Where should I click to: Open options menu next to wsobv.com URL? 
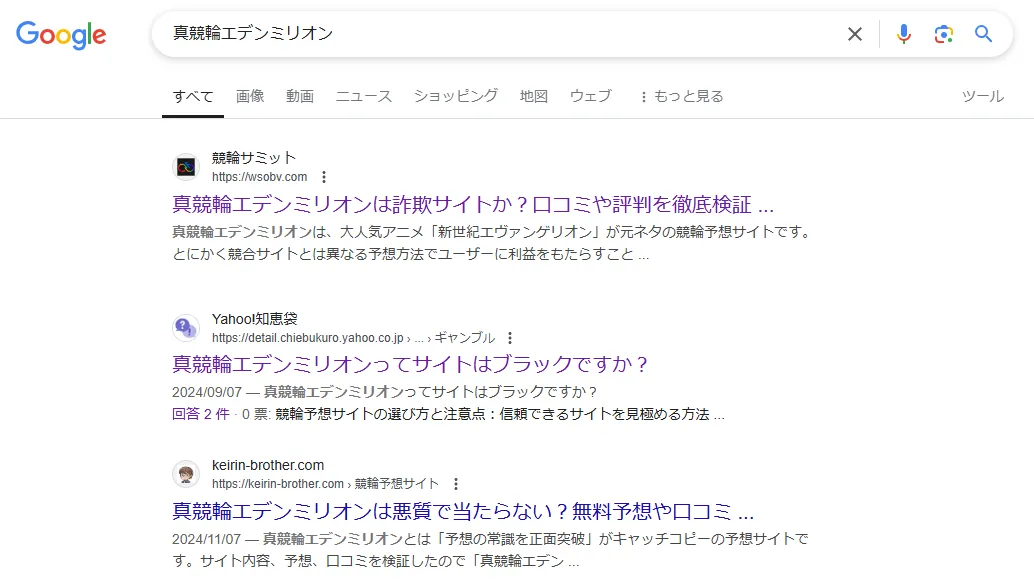(324, 177)
